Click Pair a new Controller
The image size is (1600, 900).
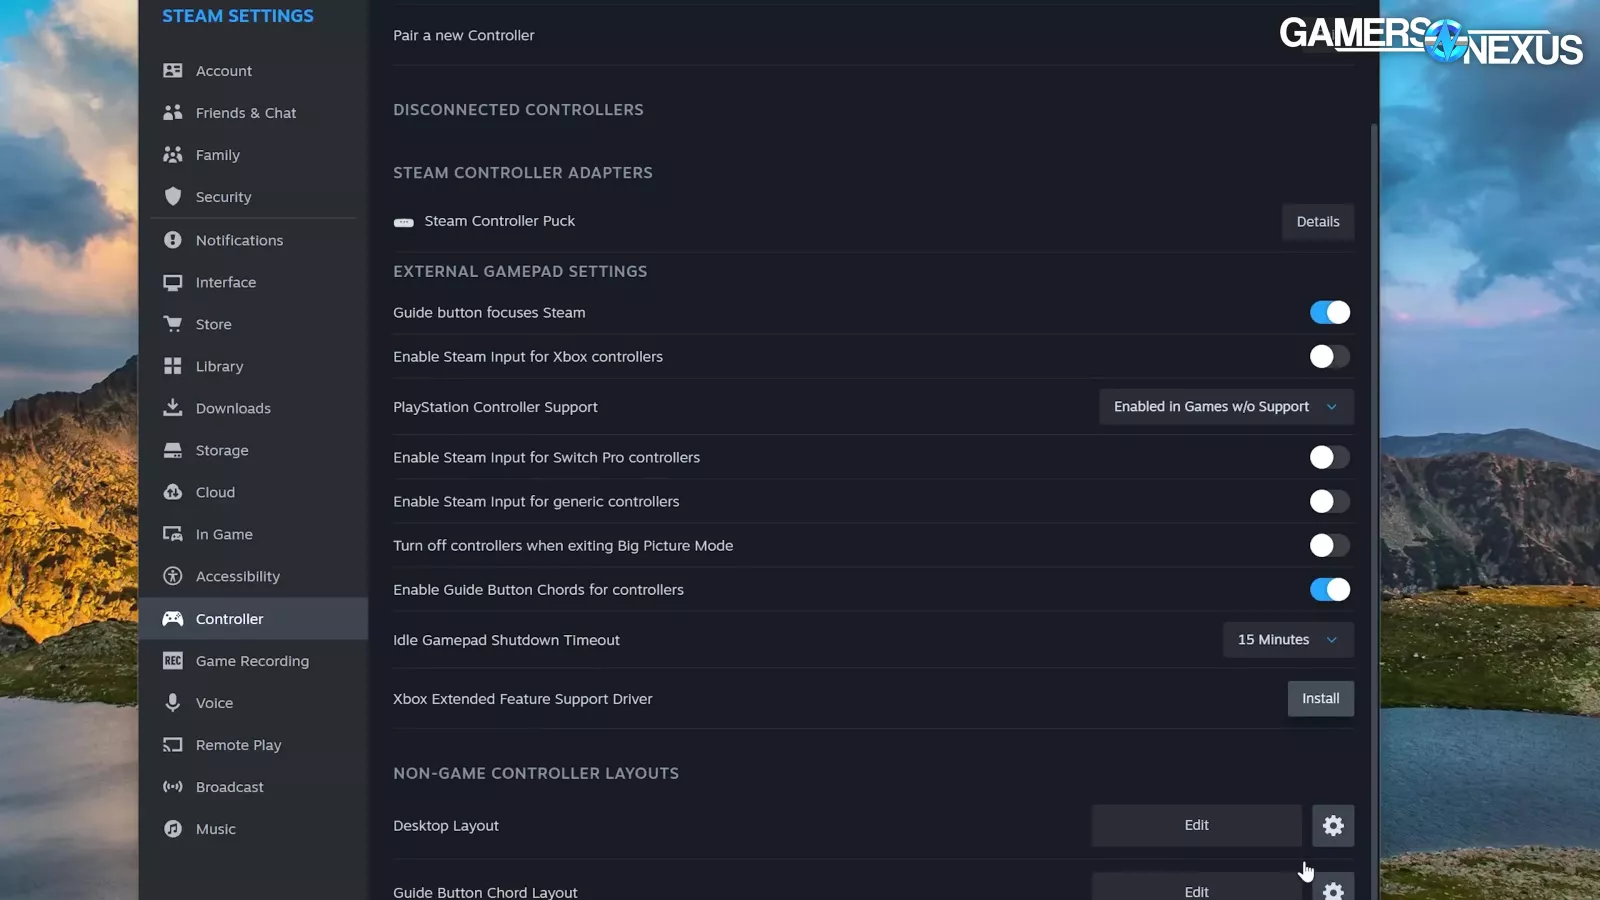click(x=463, y=35)
